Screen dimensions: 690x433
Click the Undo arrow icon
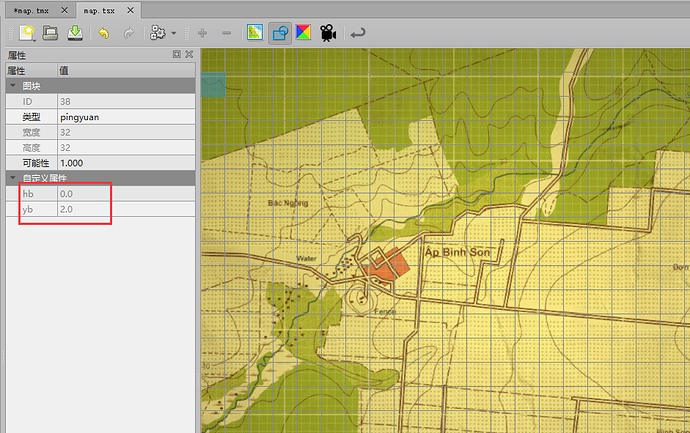point(103,33)
